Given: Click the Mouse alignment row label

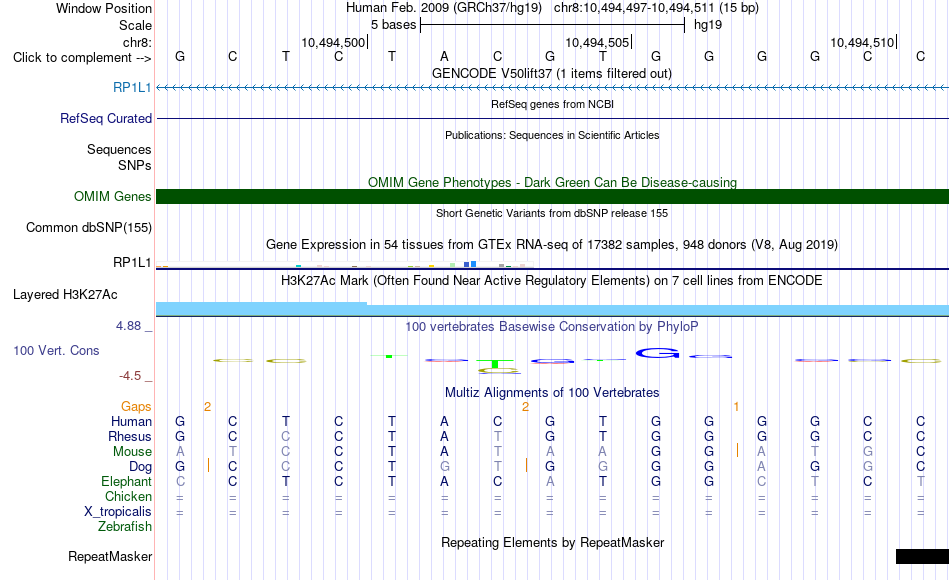Looking at the screenshot, I should pos(132,452).
